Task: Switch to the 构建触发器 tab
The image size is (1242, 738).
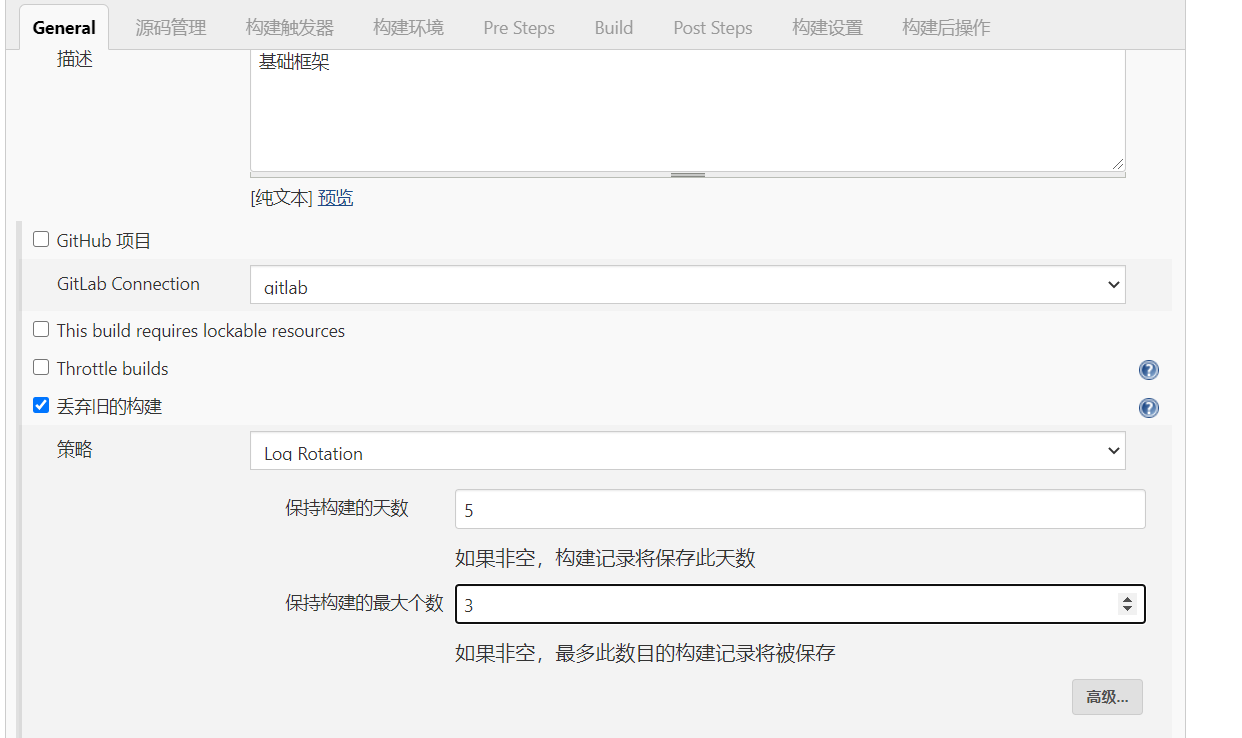Action: point(289,27)
